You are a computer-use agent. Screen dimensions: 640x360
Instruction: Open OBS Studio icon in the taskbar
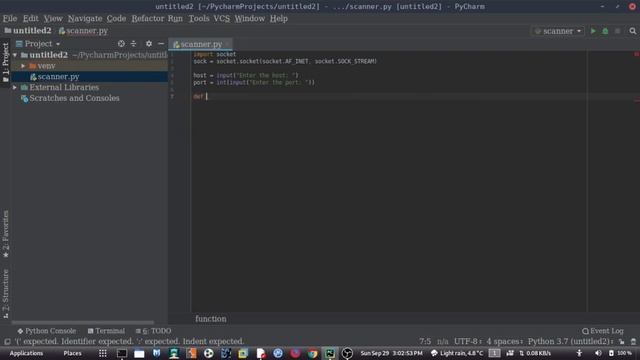tap(347, 353)
